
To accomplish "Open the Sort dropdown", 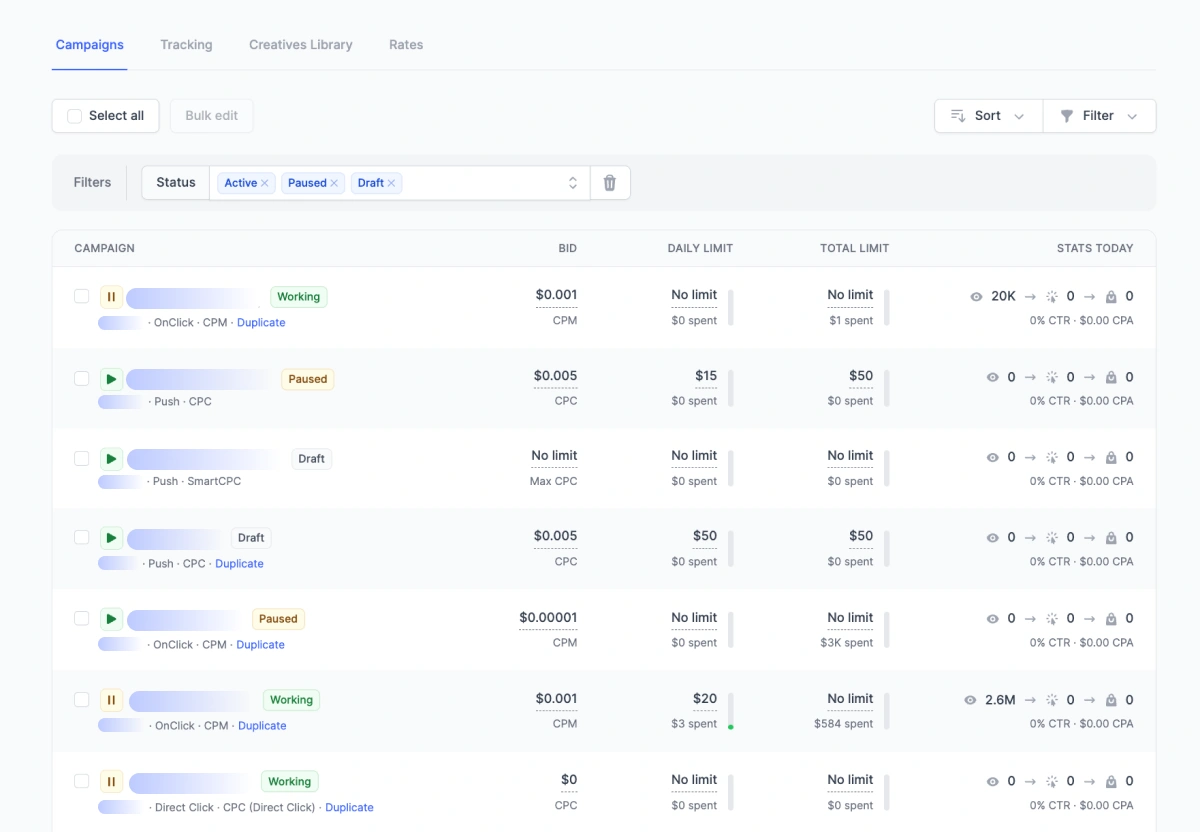I will (x=988, y=115).
